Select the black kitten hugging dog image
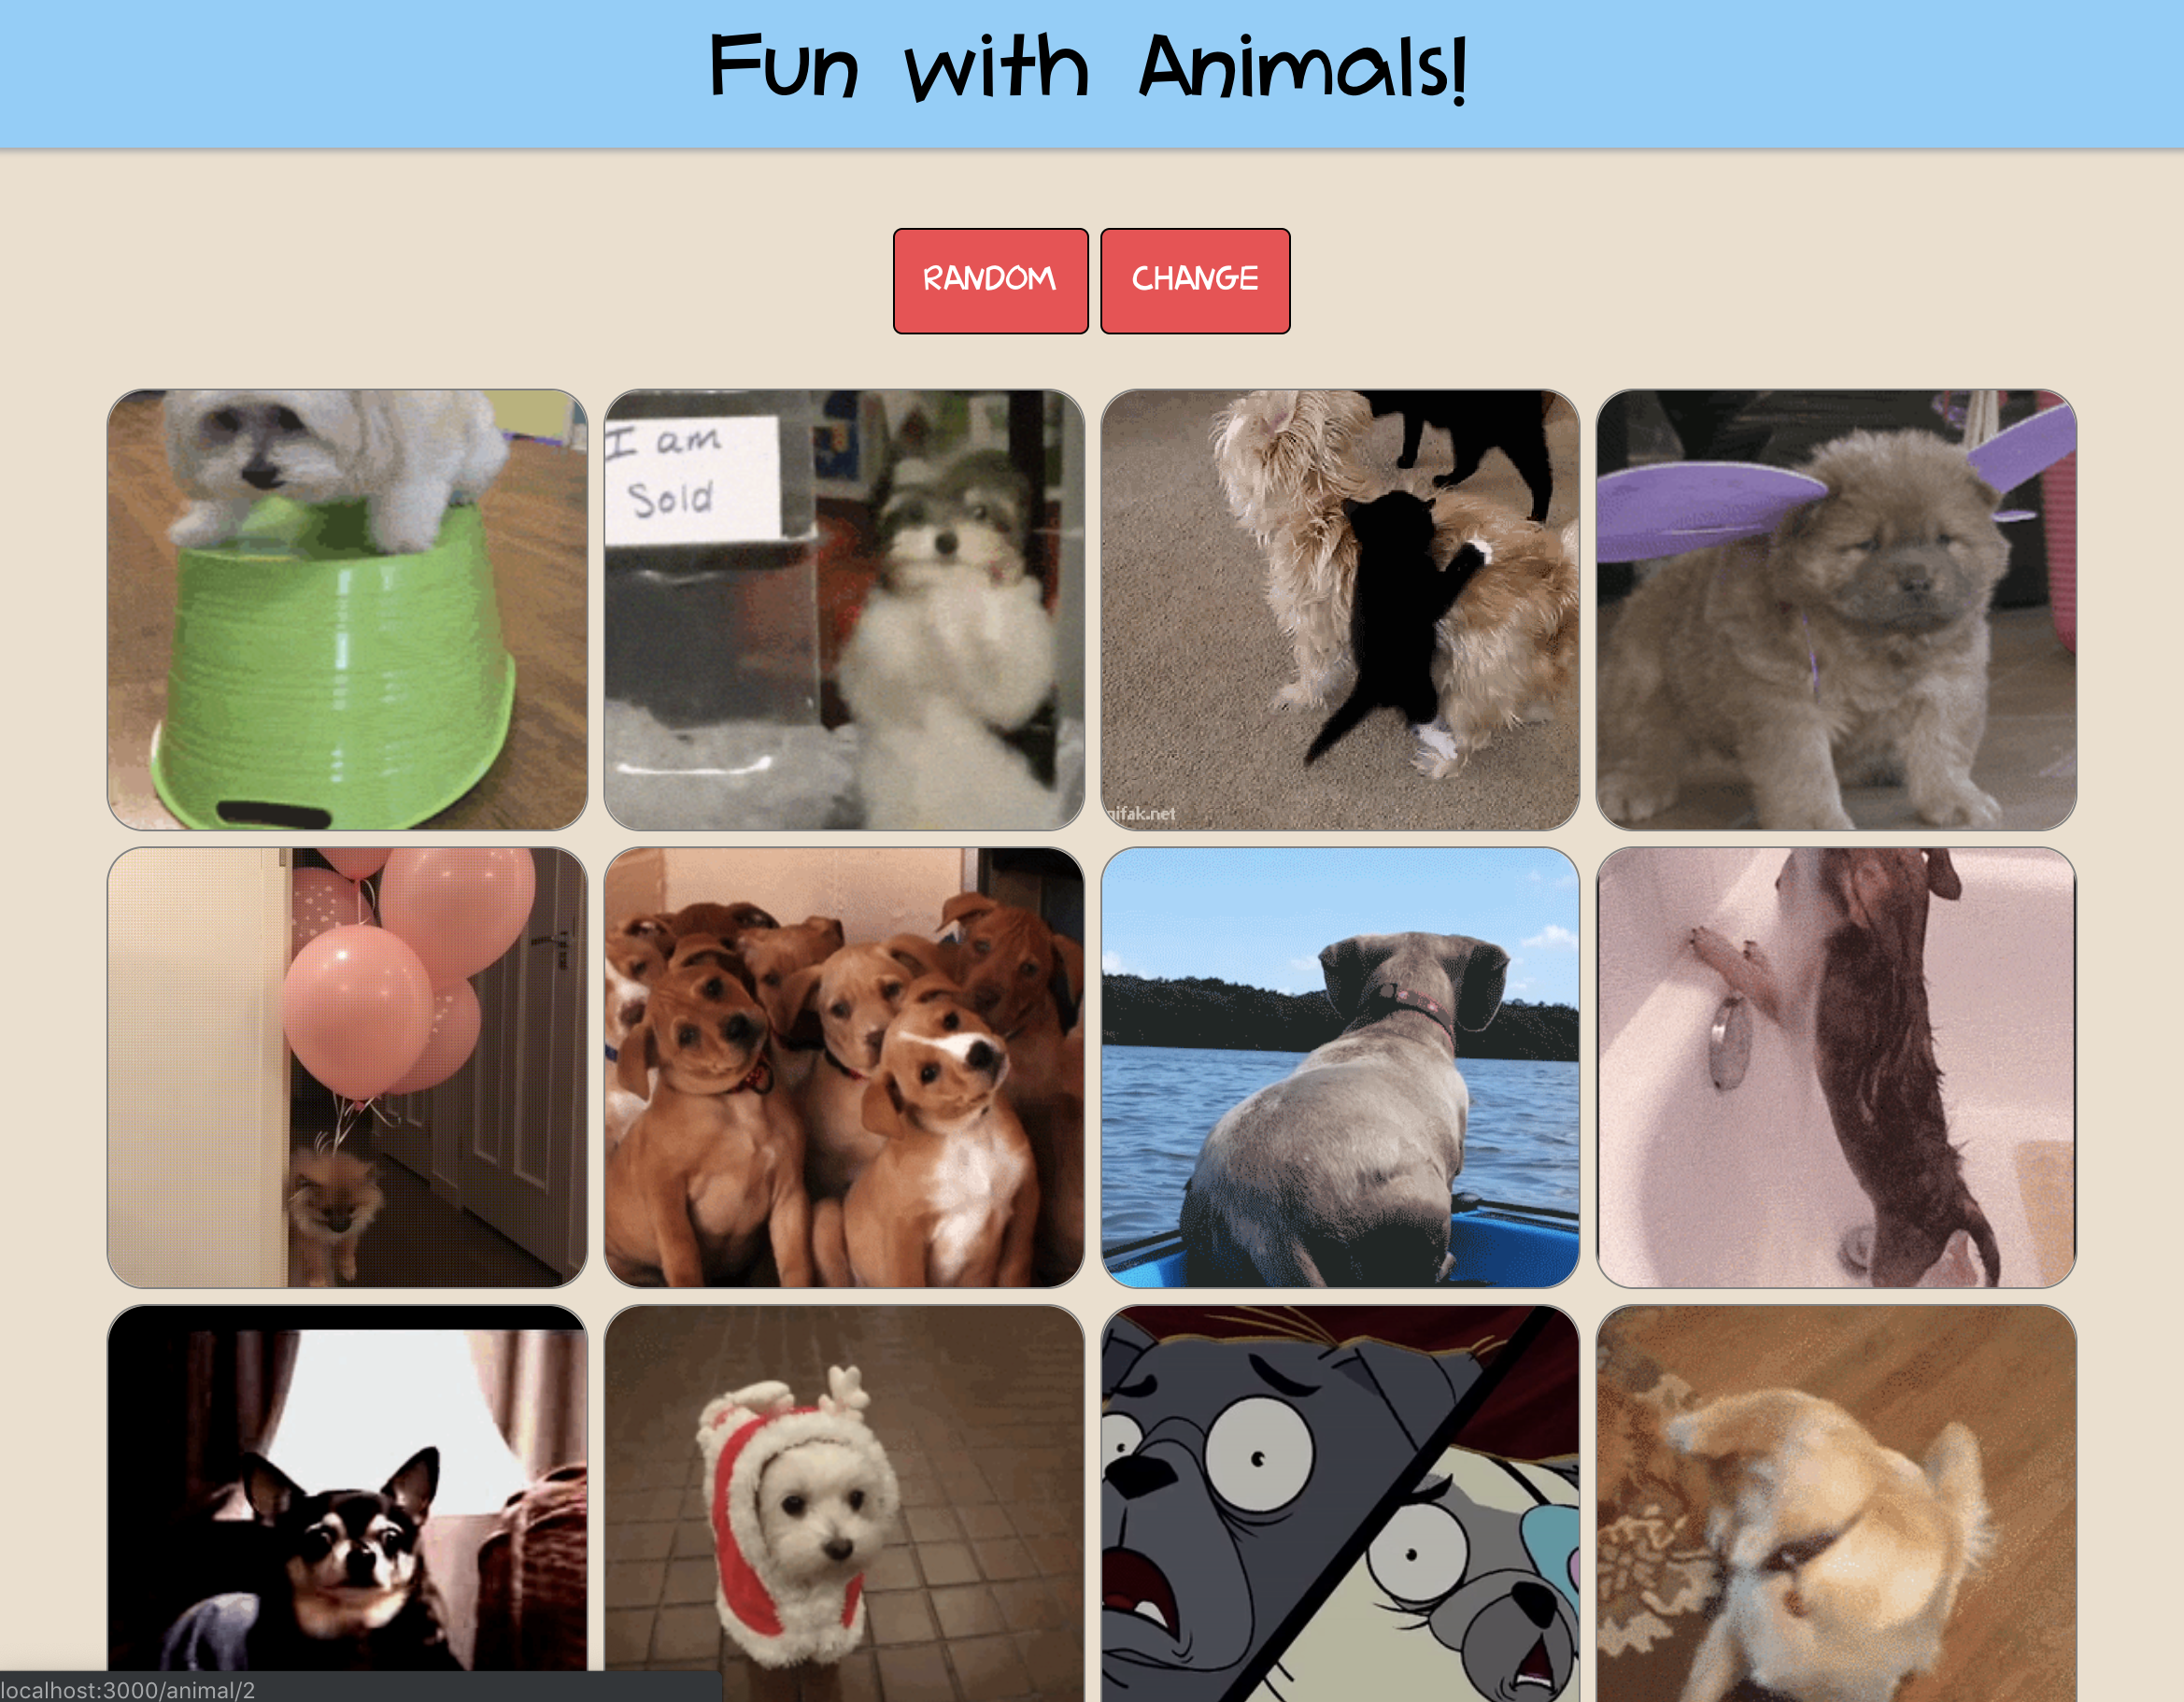Viewport: 2184px width, 1702px height. (1340, 610)
